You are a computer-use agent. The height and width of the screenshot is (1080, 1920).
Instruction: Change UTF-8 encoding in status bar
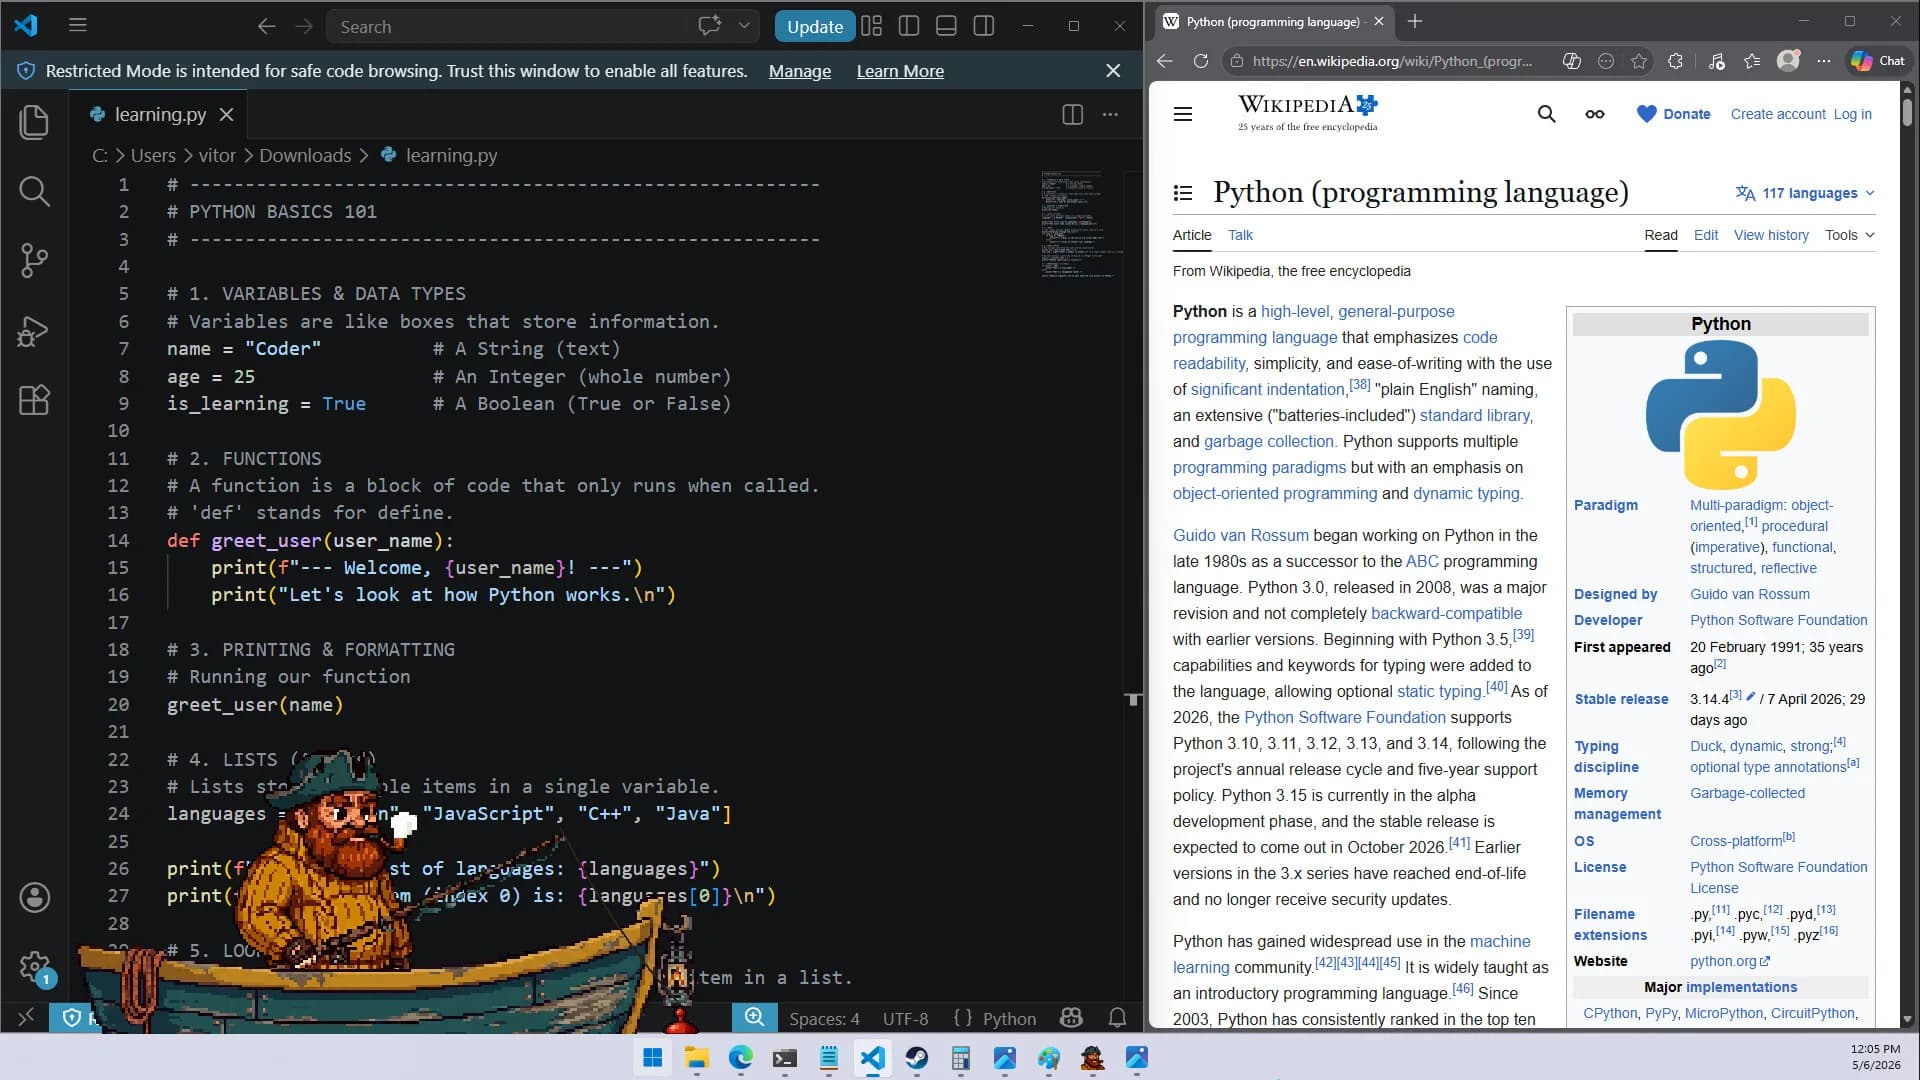[905, 1018]
